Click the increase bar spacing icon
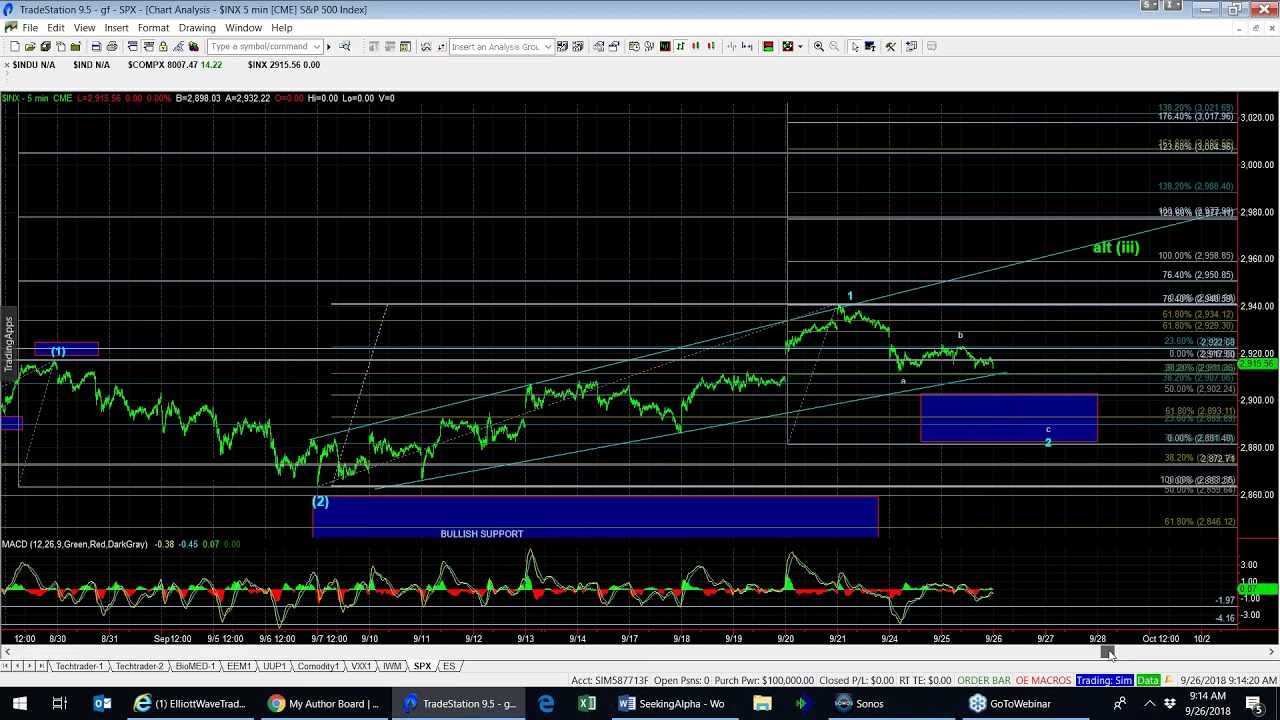This screenshot has height=720, width=1280. tap(747, 46)
